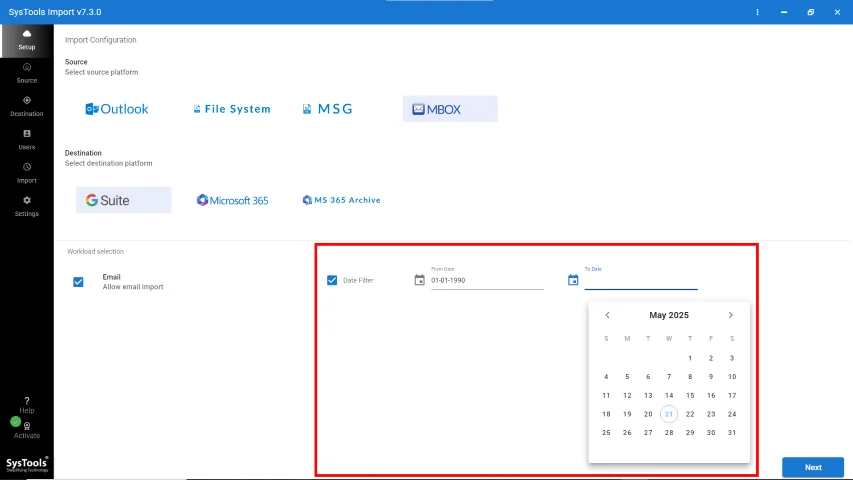
Task: Choose G Suite destination platform
Action: 123,200
